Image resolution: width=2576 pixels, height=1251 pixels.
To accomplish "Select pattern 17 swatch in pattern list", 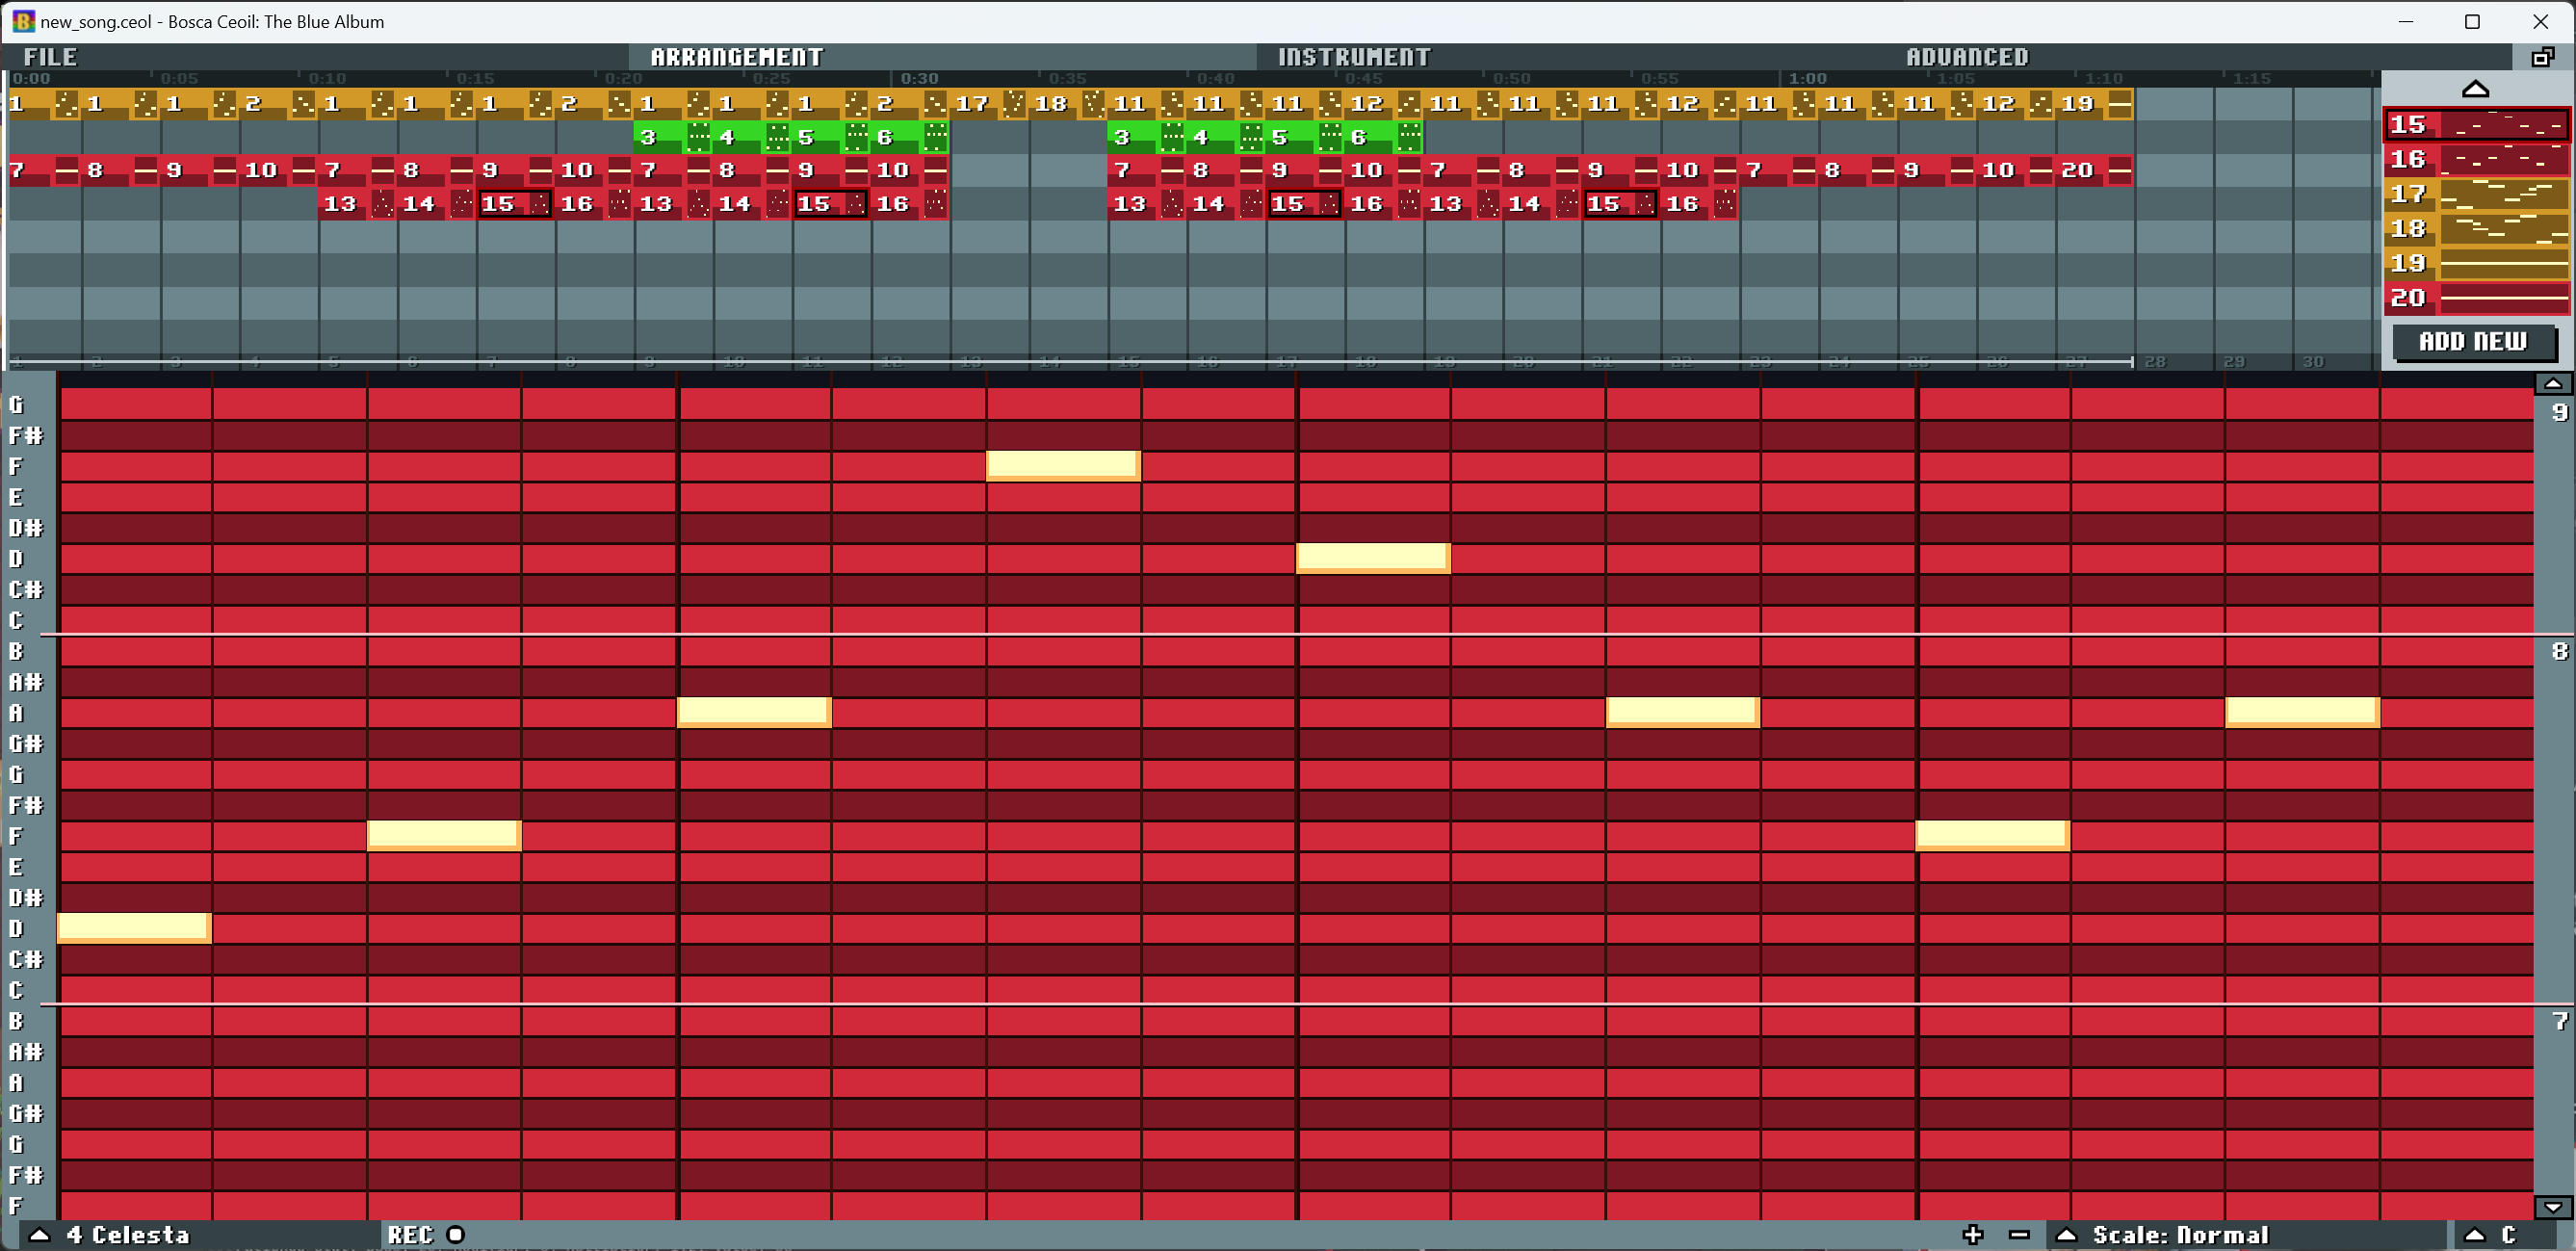I will click(2476, 194).
